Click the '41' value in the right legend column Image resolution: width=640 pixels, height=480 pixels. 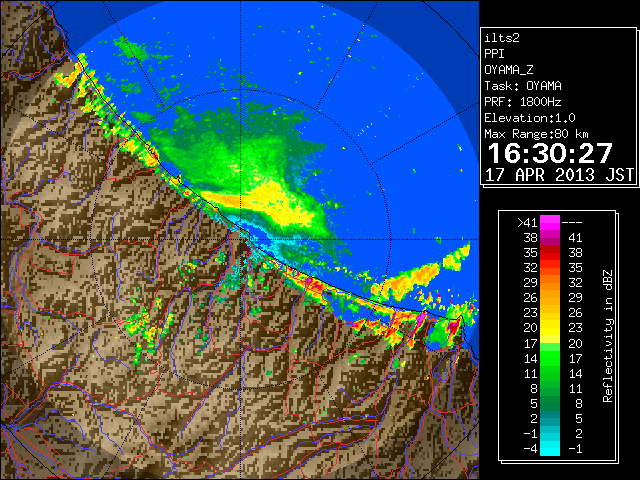tap(575, 238)
